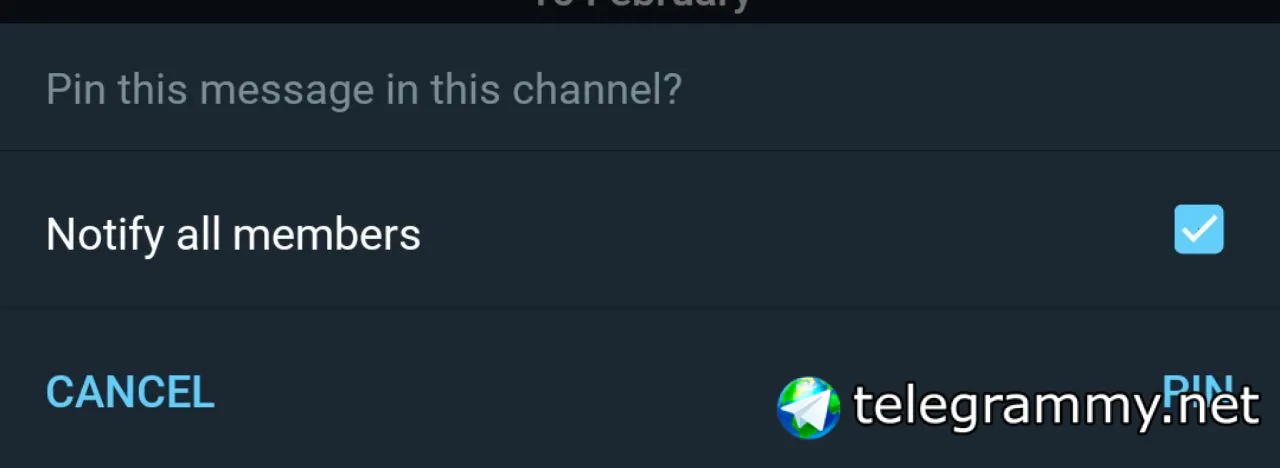Click the CANCEL button
1280x468 pixels.
click(130, 392)
